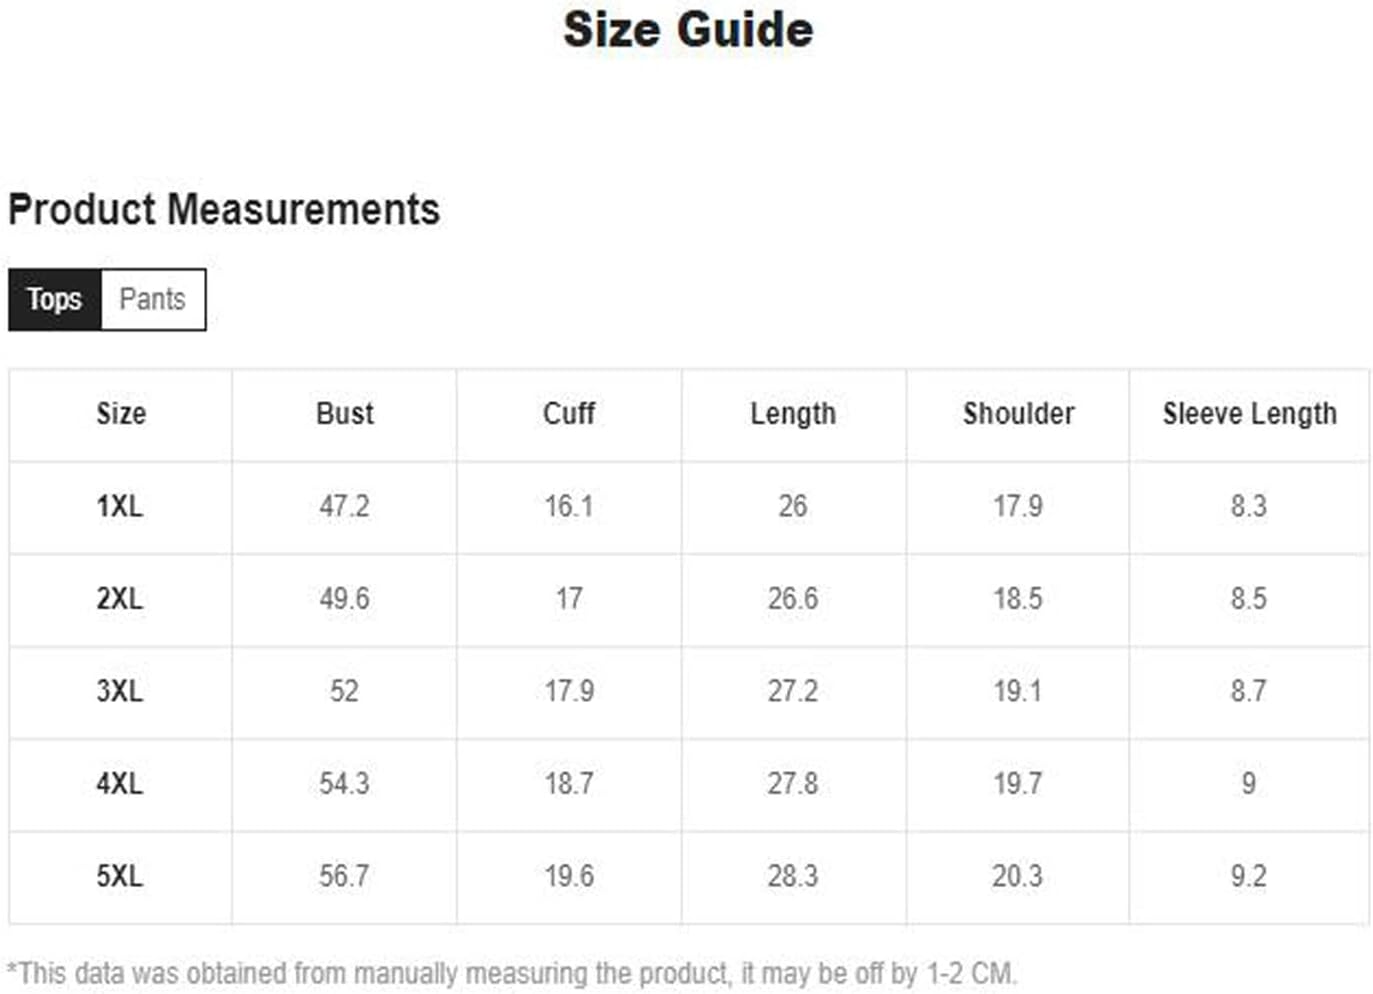Click the Length column header
The height and width of the screenshot is (994, 1373).
(793, 414)
